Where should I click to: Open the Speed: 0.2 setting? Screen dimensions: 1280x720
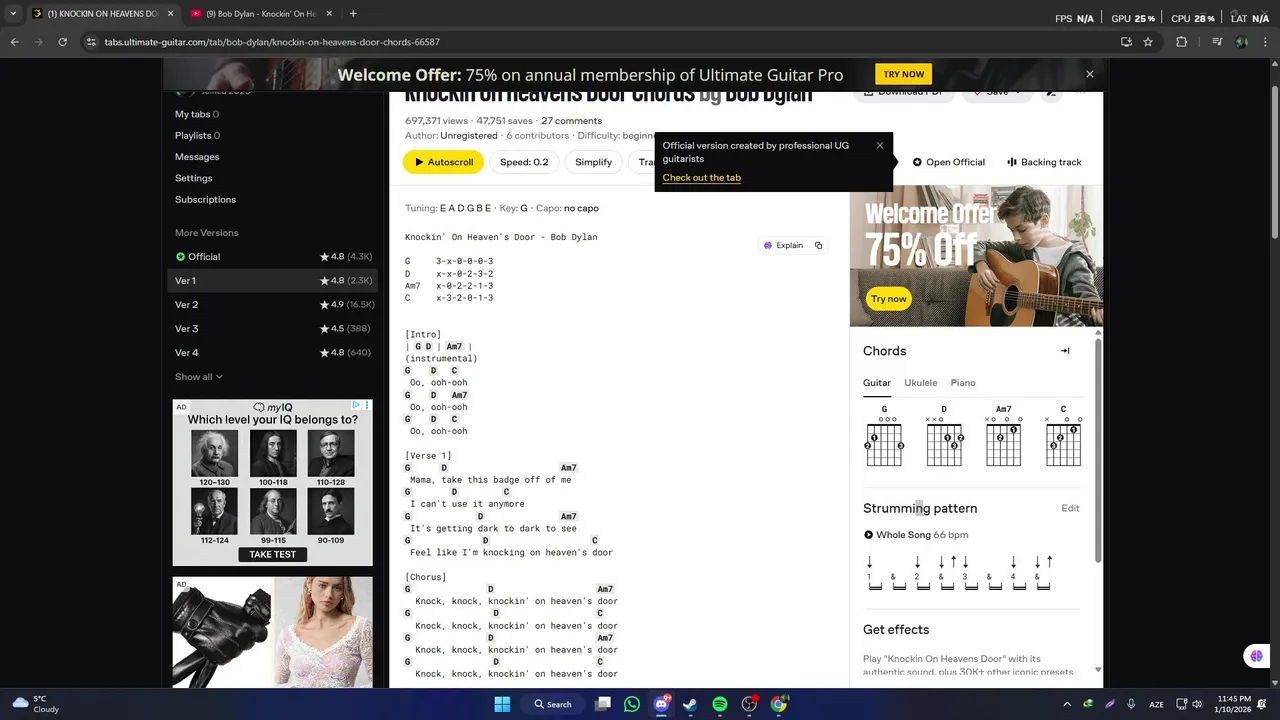pos(524,162)
